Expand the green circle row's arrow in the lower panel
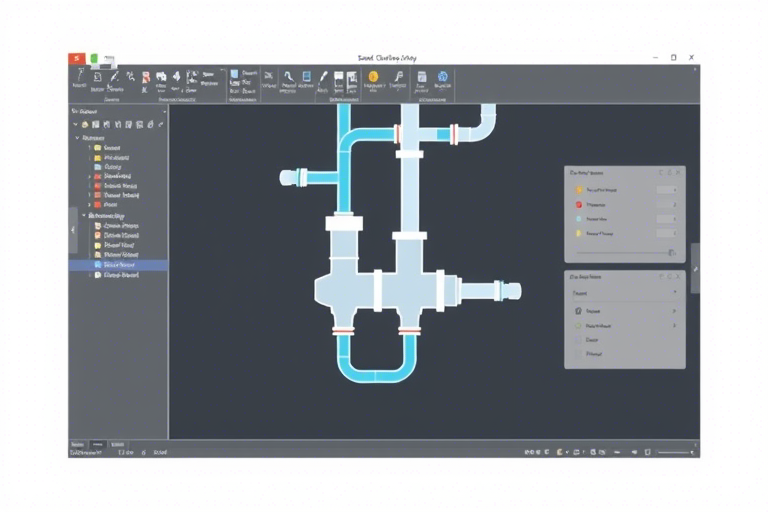Screen dimensions: 768x512 674,325
